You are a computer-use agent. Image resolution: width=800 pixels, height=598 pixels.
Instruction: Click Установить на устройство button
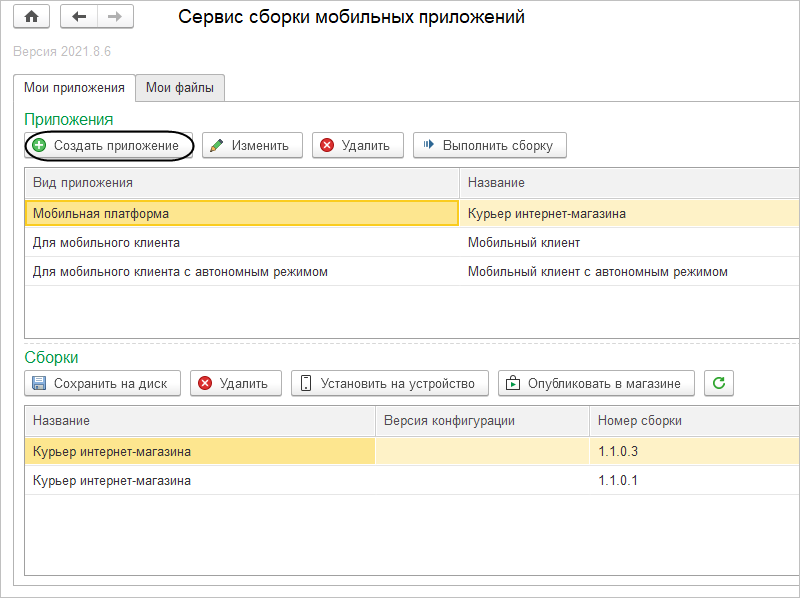[391, 383]
